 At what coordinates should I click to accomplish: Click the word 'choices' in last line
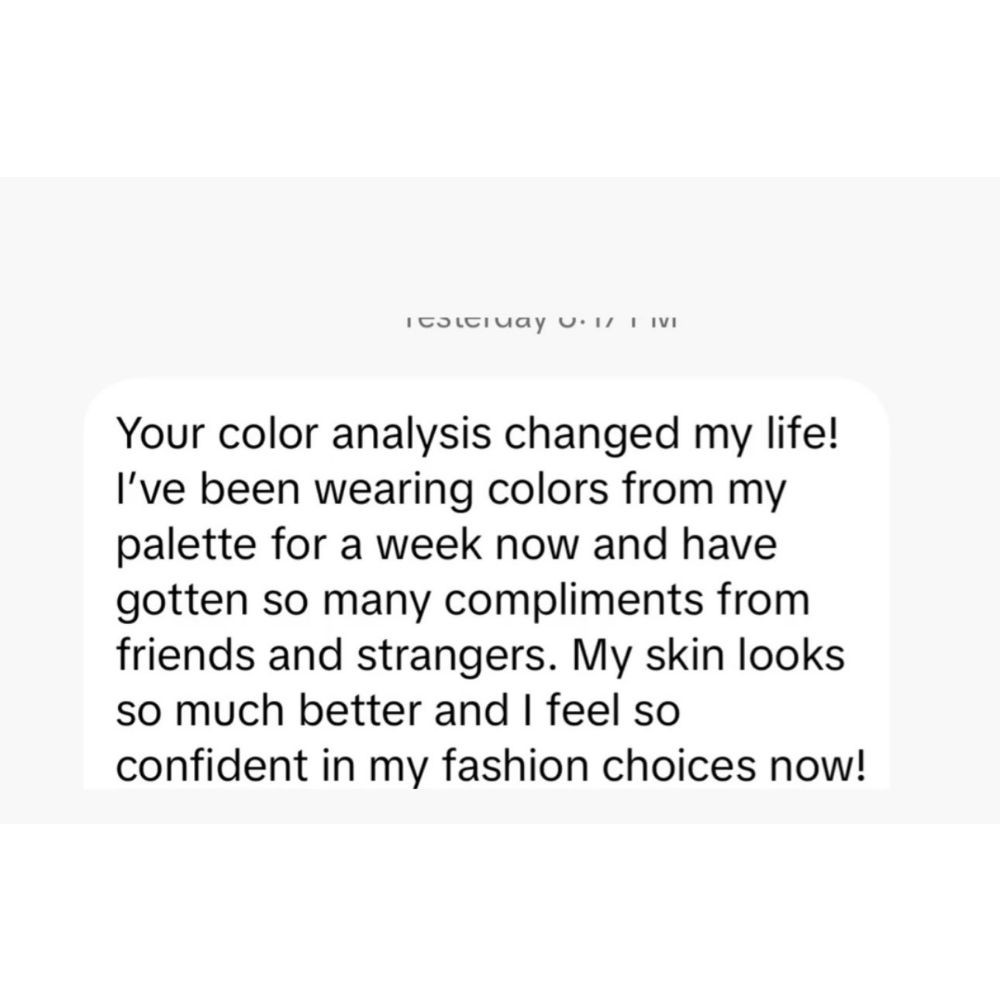(679, 766)
